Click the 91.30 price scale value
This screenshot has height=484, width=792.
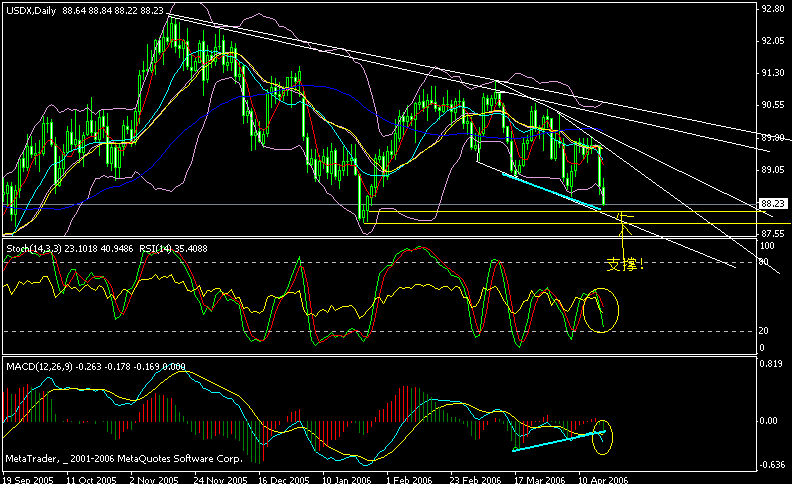click(x=773, y=73)
